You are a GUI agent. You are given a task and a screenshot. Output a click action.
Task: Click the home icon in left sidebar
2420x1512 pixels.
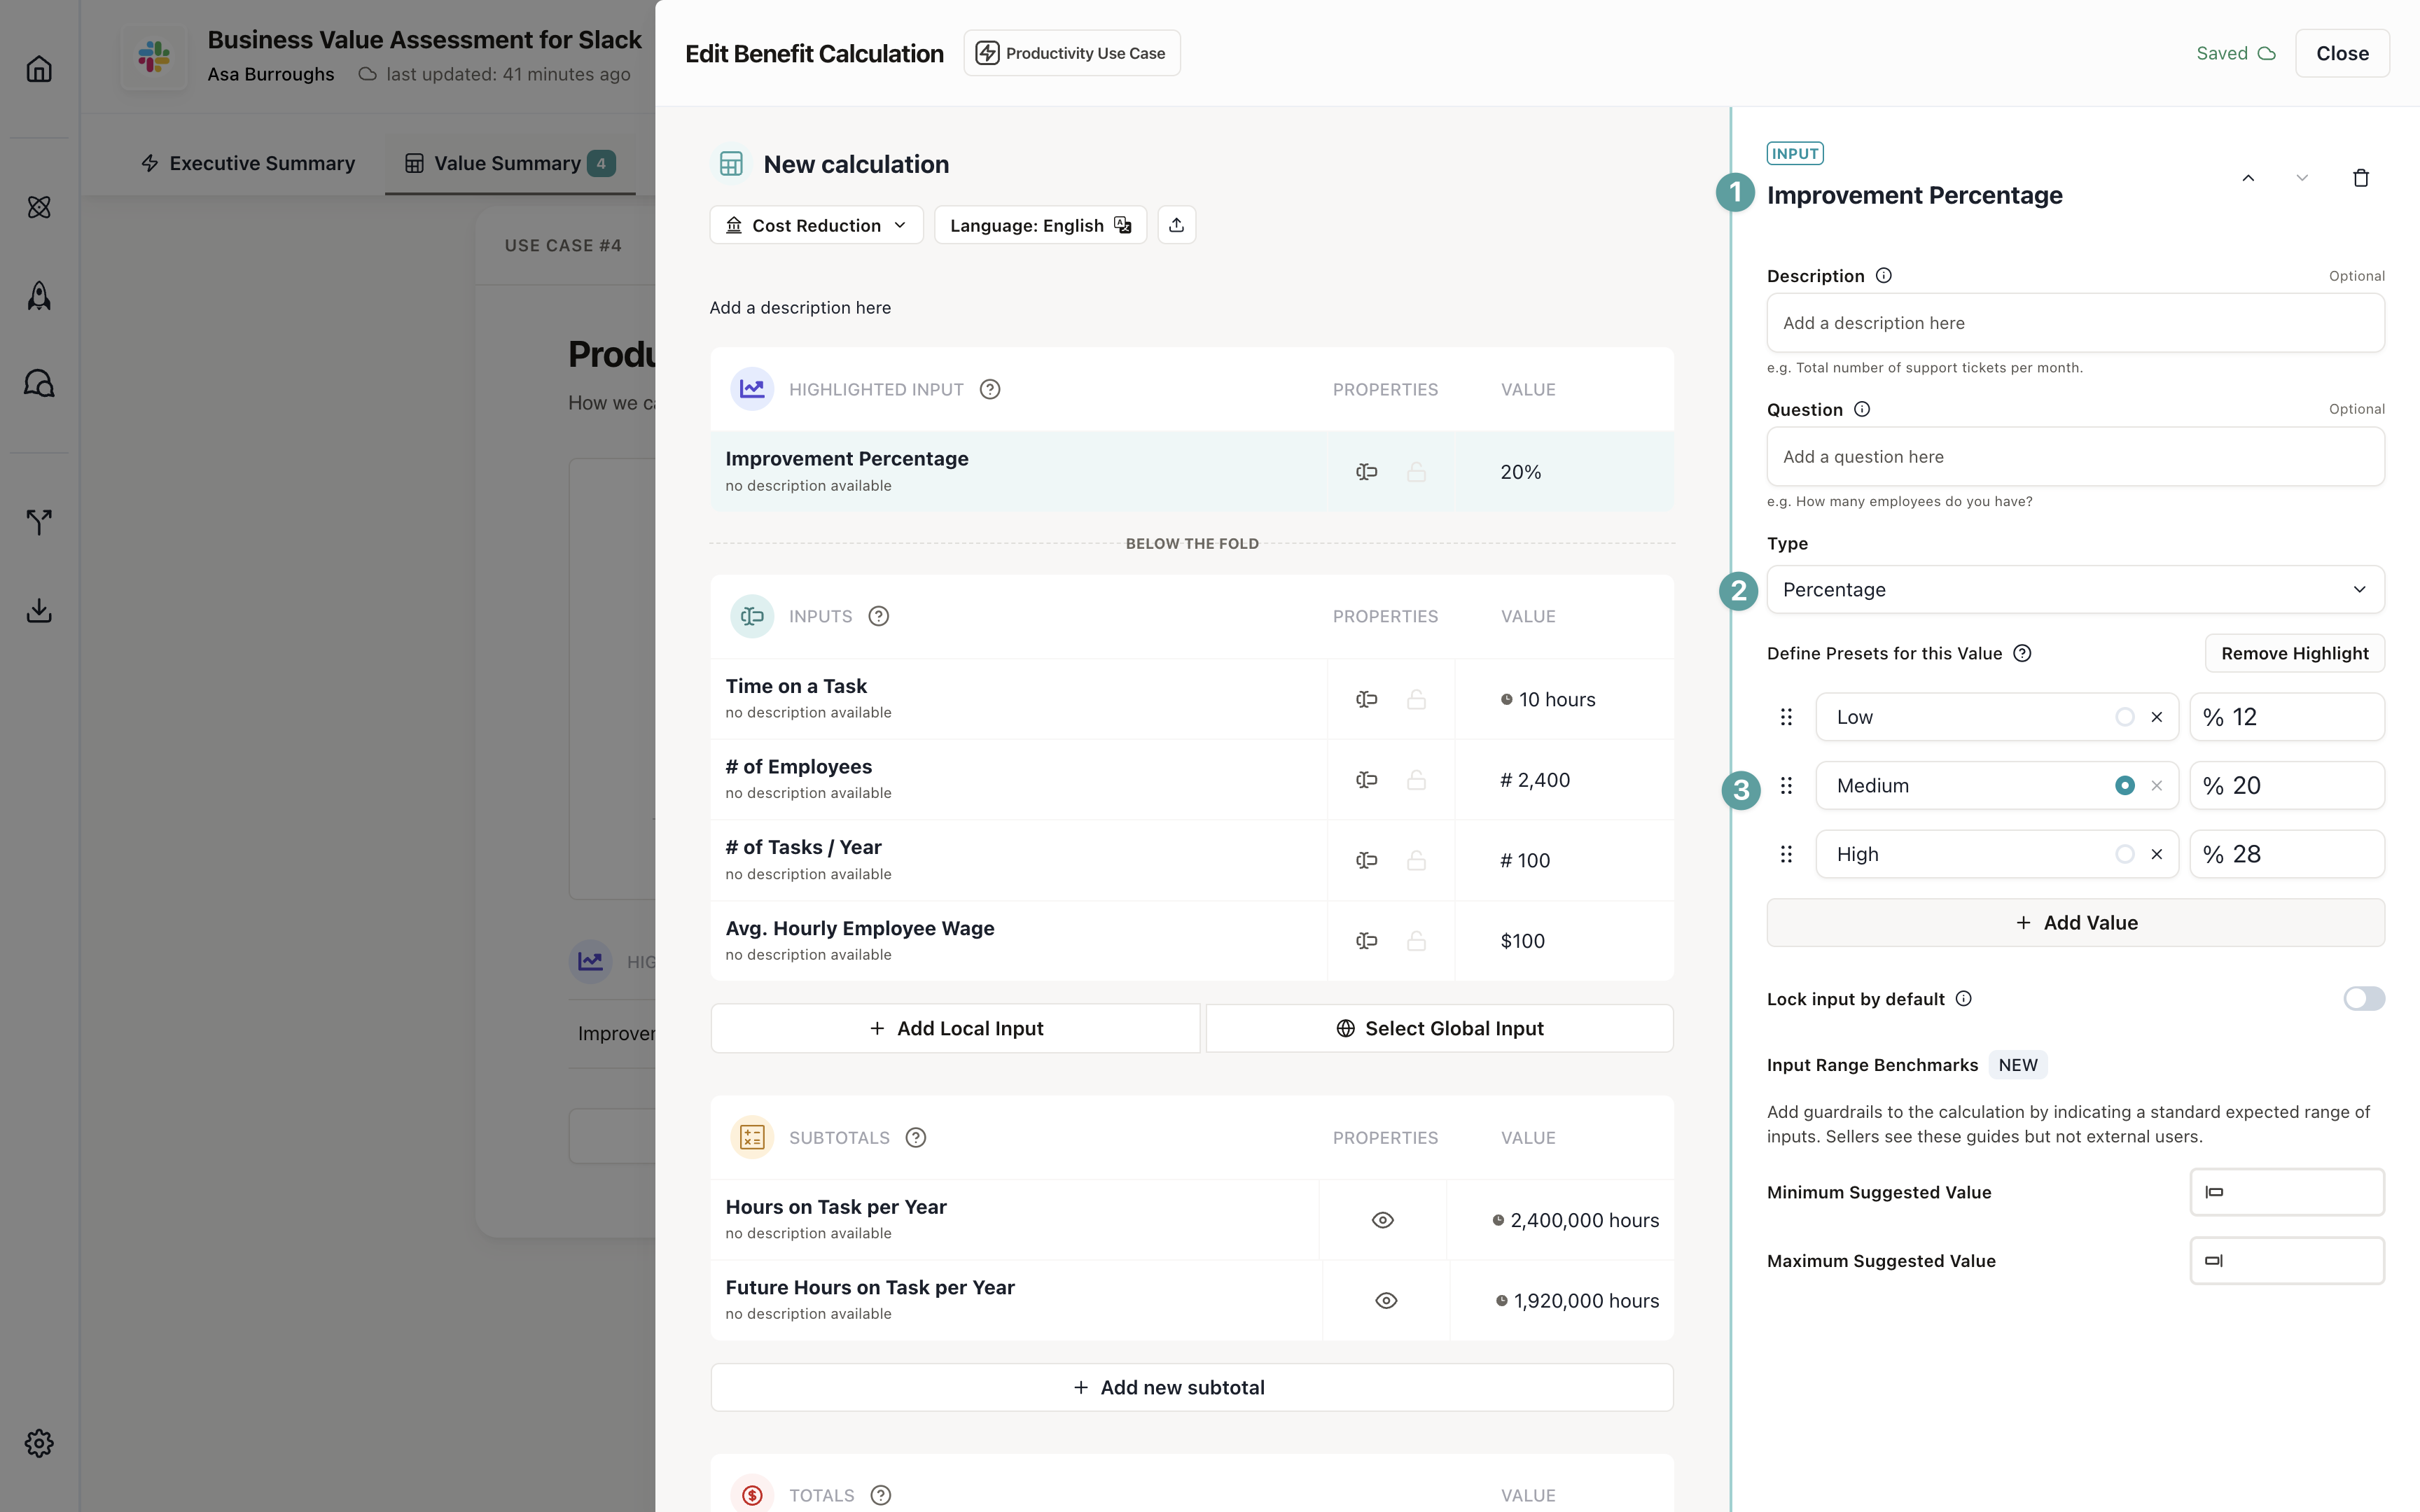tap(39, 69)
